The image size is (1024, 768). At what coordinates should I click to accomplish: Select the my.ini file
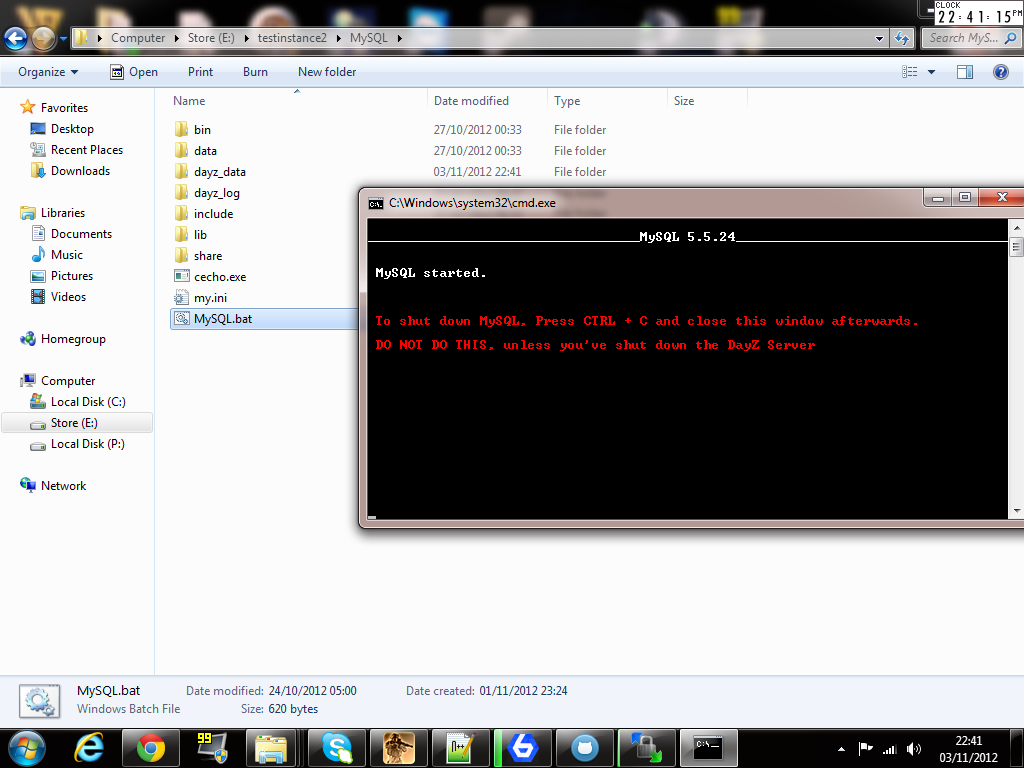(x=210, y=298)
